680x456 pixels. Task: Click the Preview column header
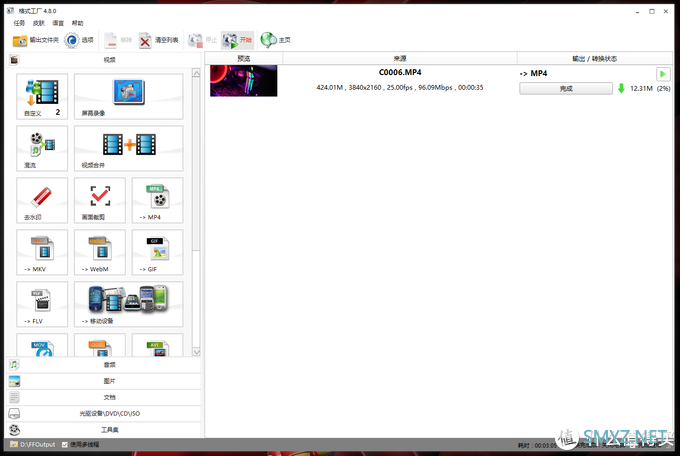244,59
